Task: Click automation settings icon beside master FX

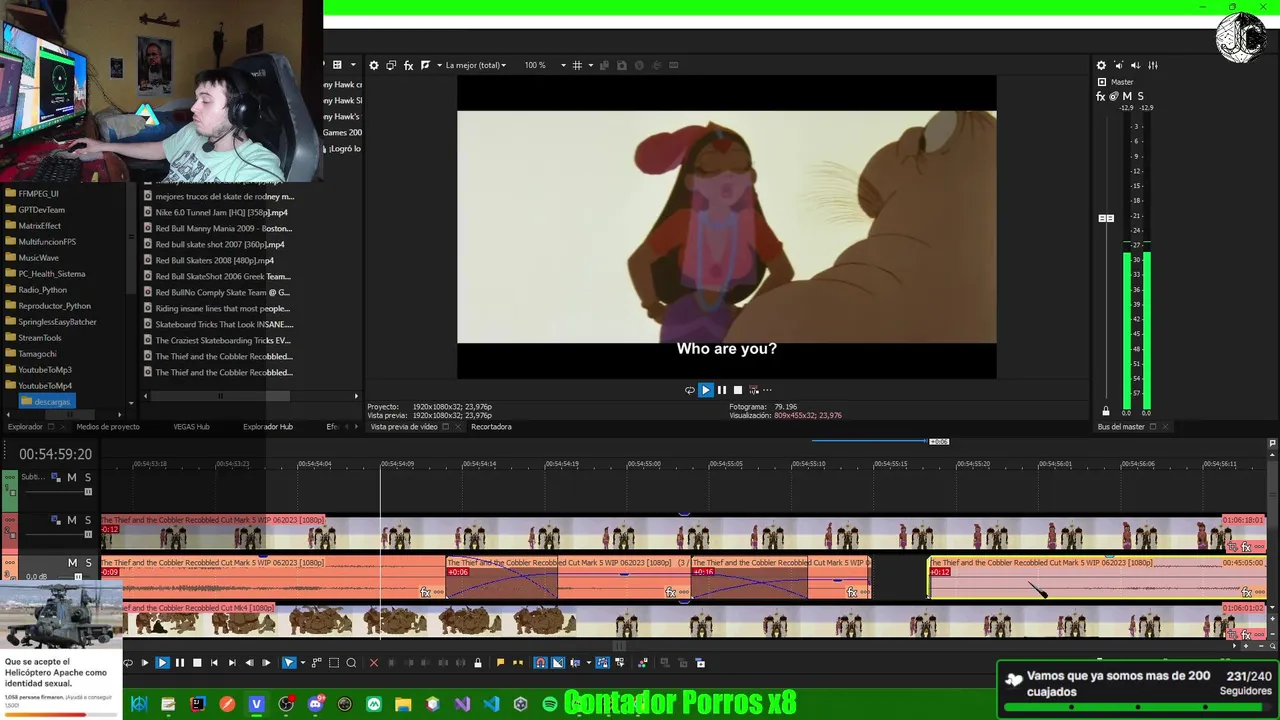Action: tap(1114, 97)
